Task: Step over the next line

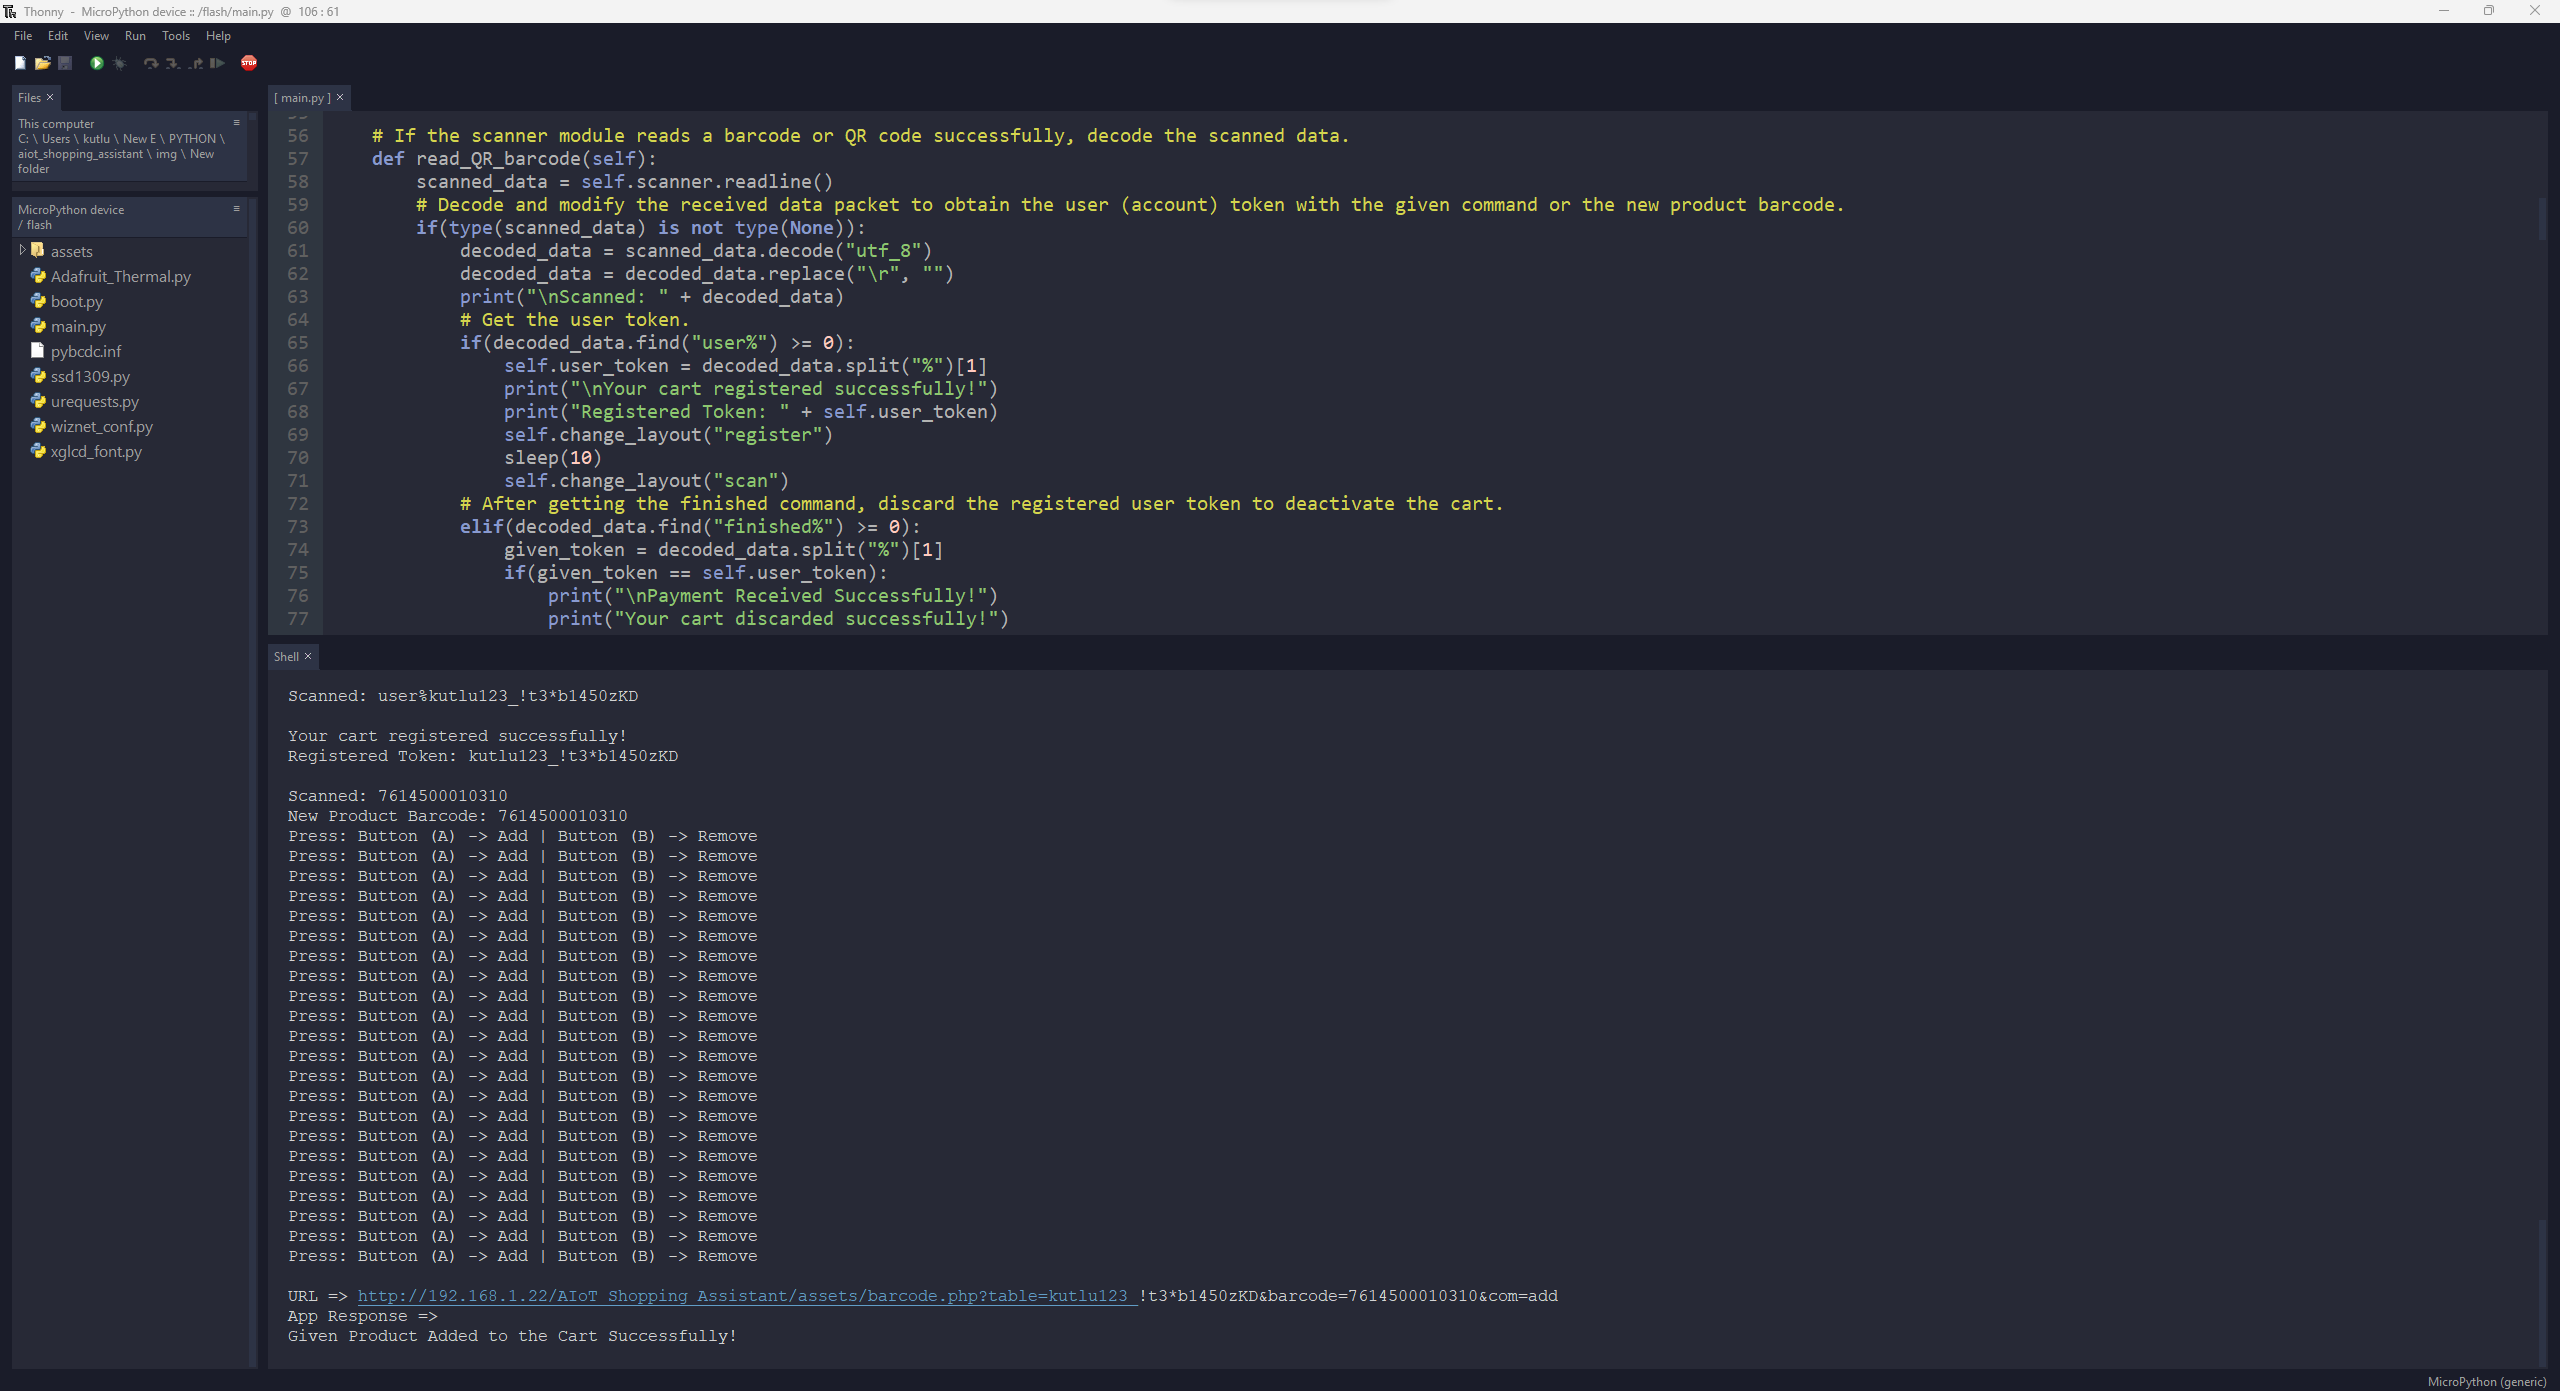Action: (x=151, y=63)
